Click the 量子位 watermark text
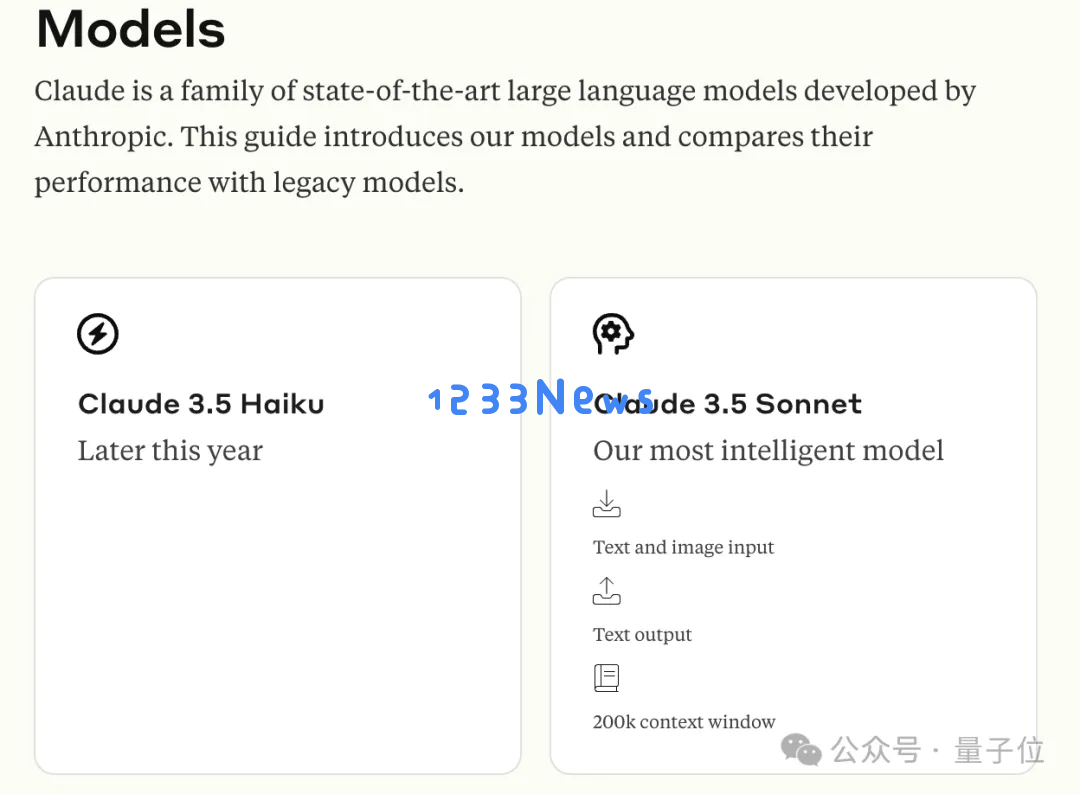The image size is (1080, 794). (x=999, y=751)
